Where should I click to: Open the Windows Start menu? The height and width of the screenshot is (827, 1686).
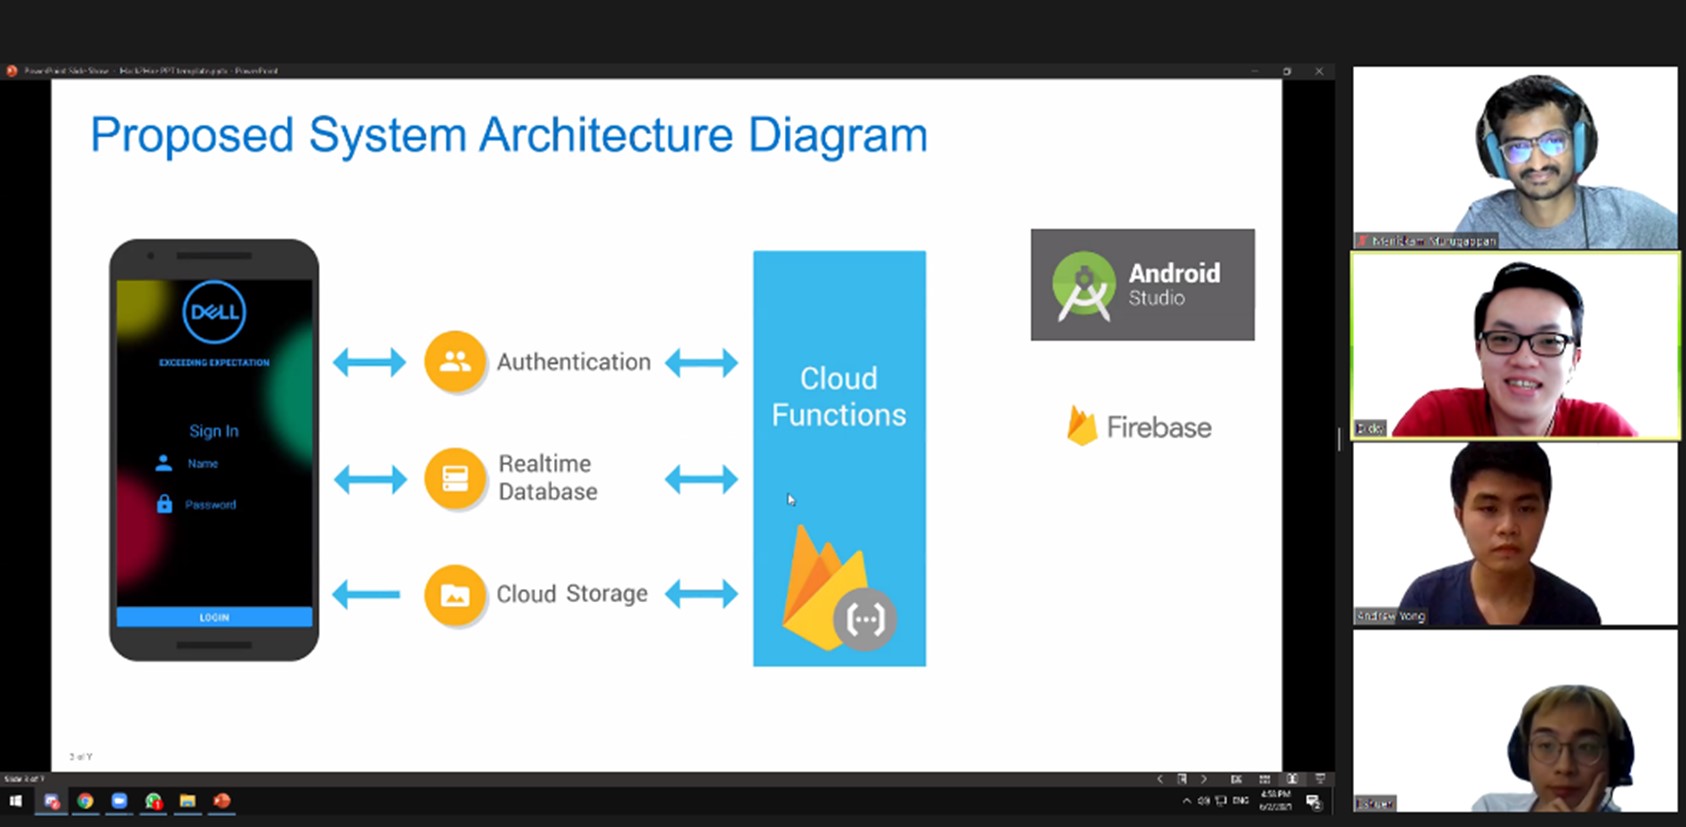pyautogui.click(x=16, y=801)
